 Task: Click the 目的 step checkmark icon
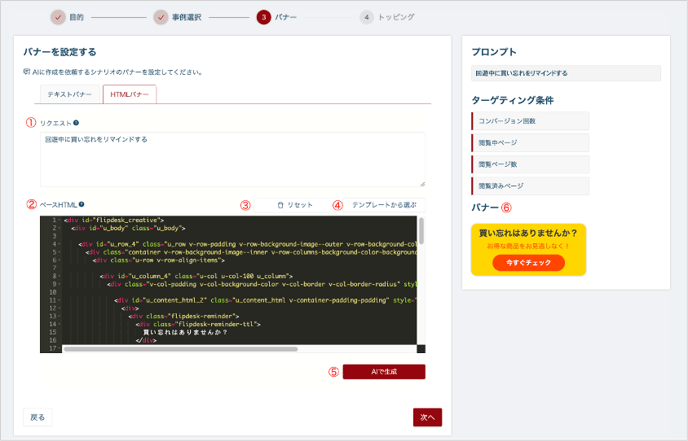[x=58, y=18]
